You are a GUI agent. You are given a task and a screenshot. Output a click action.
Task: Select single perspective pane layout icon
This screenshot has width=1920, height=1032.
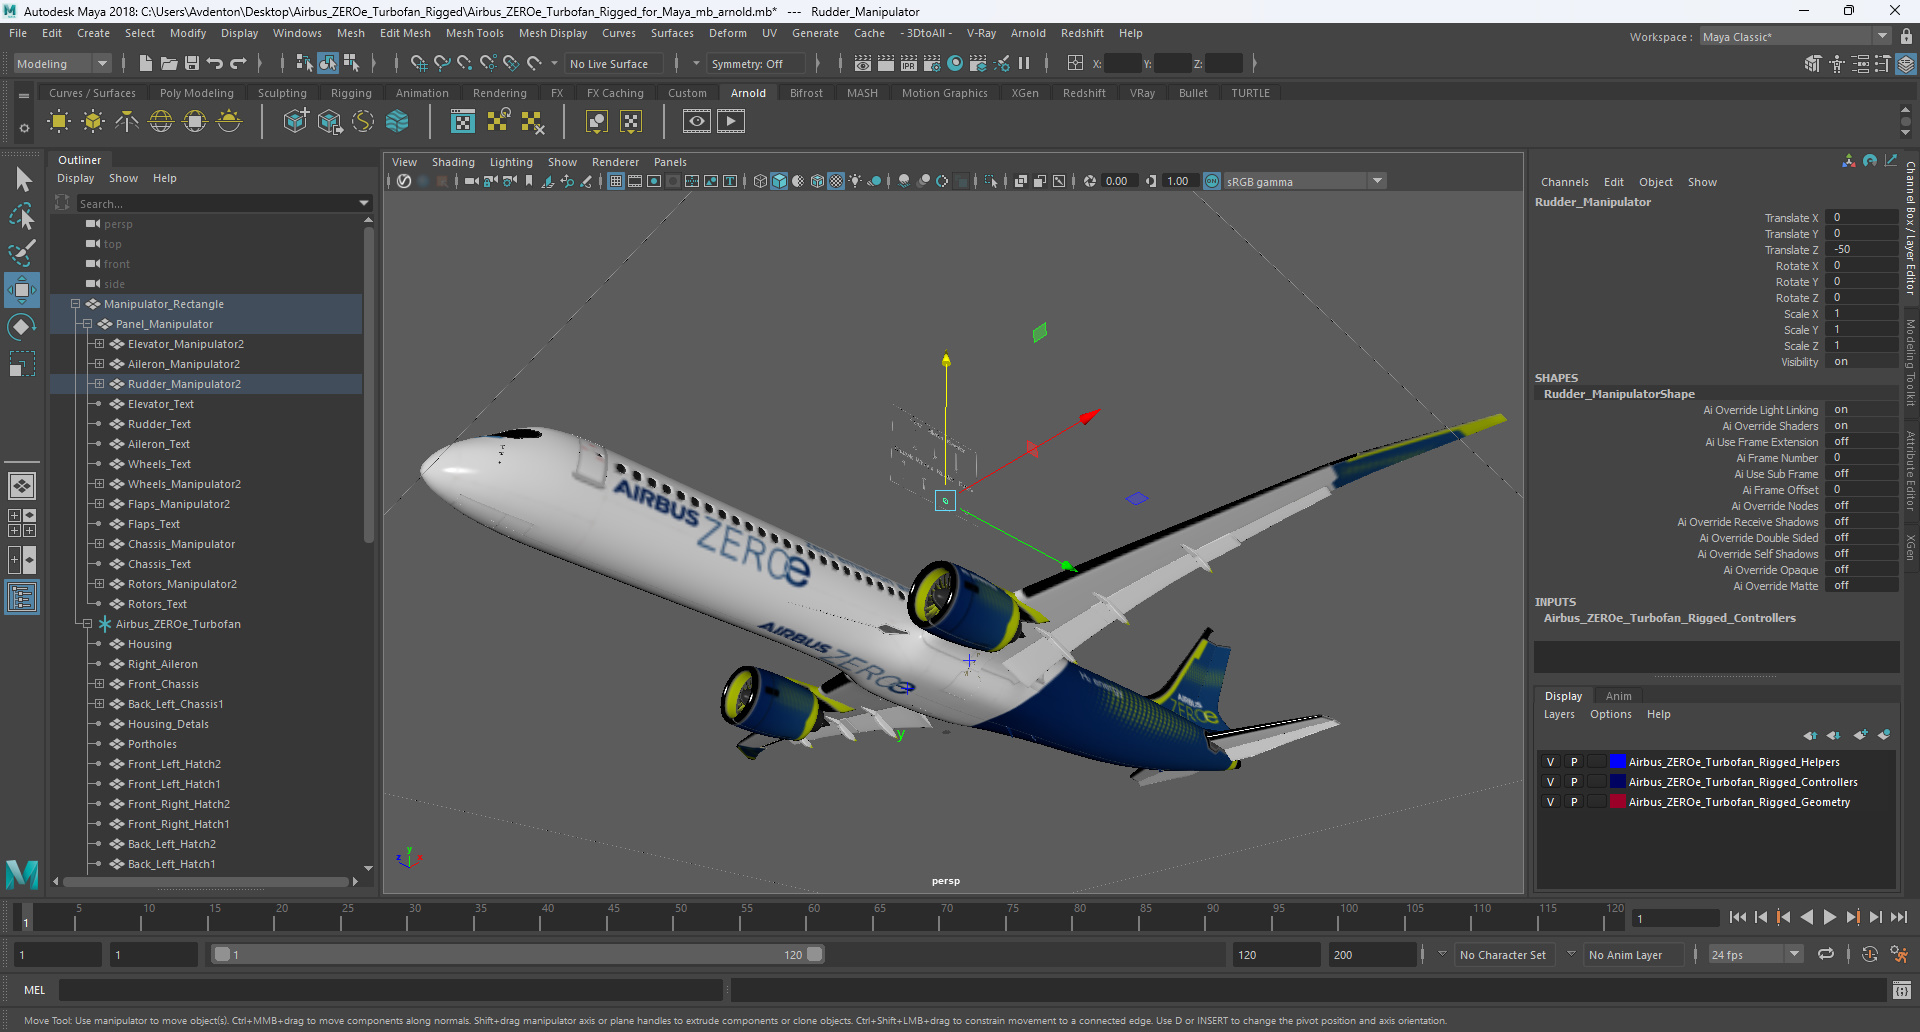coord(22,486)
